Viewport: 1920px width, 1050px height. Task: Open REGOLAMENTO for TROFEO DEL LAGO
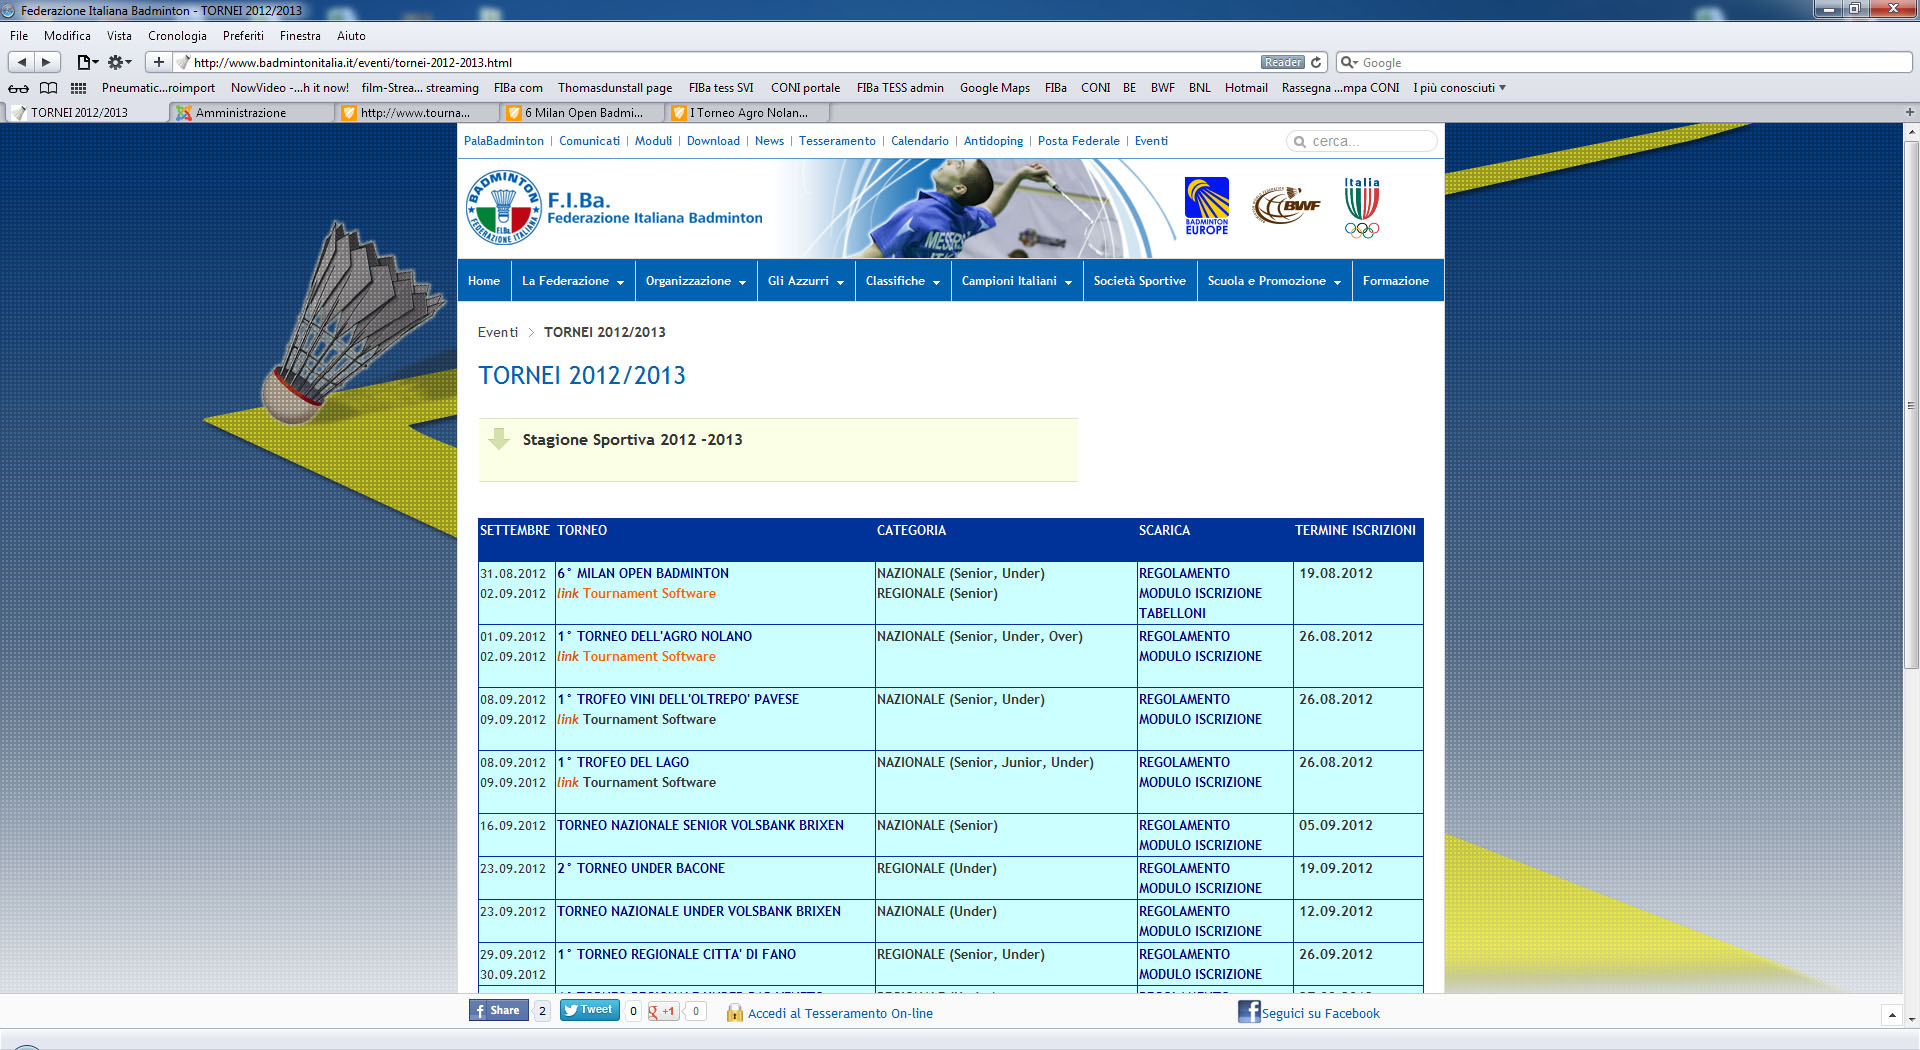click(1184, 762)
